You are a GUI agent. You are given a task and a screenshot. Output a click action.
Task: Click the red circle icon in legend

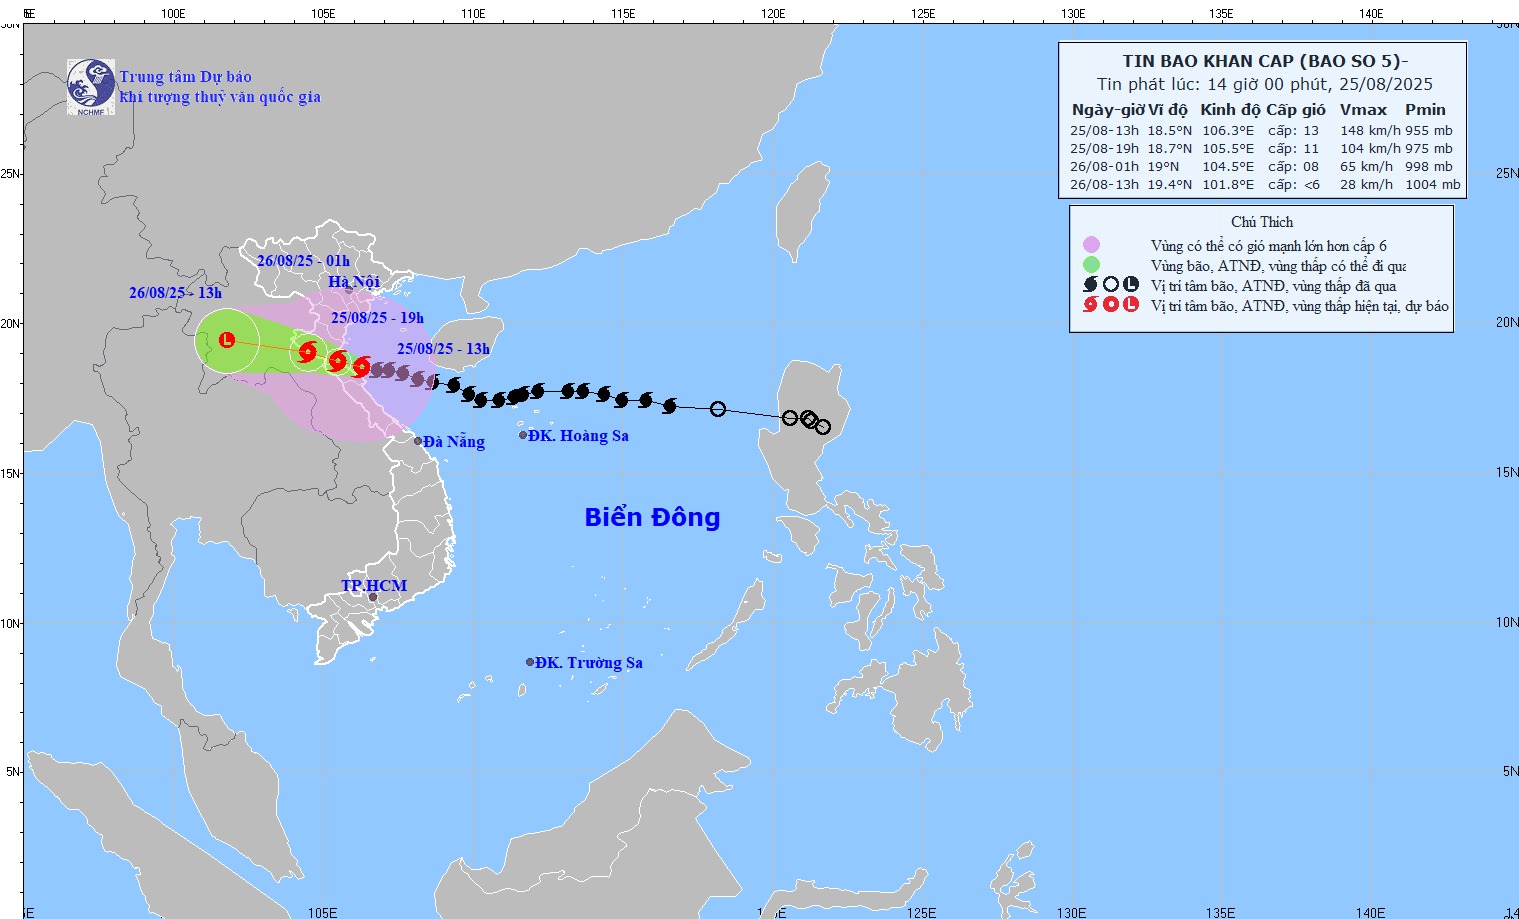pyautogui.click(x=1110, y=305)
